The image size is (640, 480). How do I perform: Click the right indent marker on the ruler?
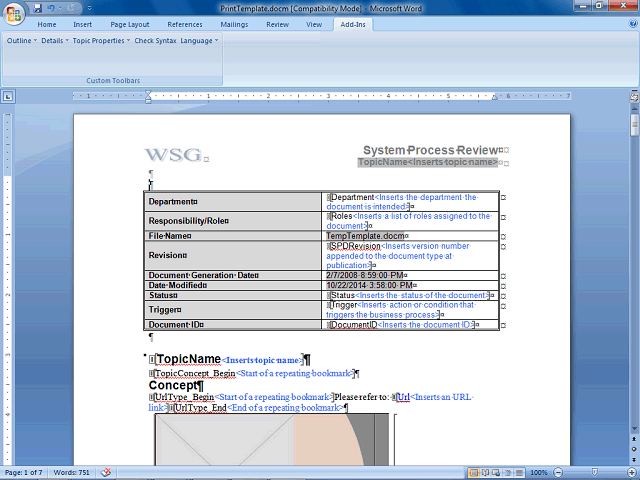[494, 98]
